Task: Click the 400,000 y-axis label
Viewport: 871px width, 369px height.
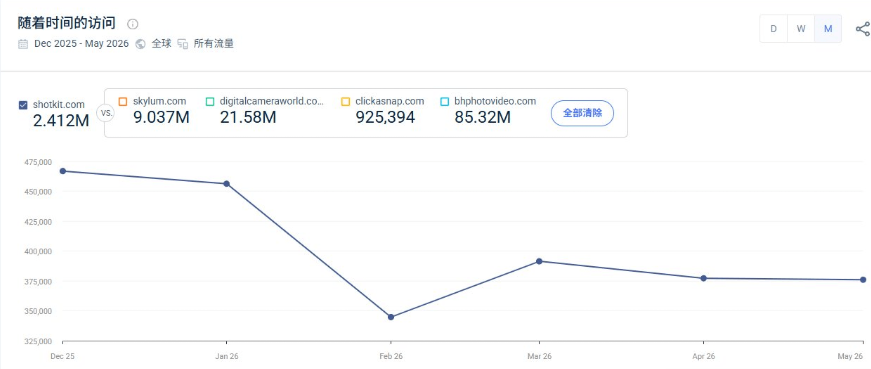Action: (38, 251)
